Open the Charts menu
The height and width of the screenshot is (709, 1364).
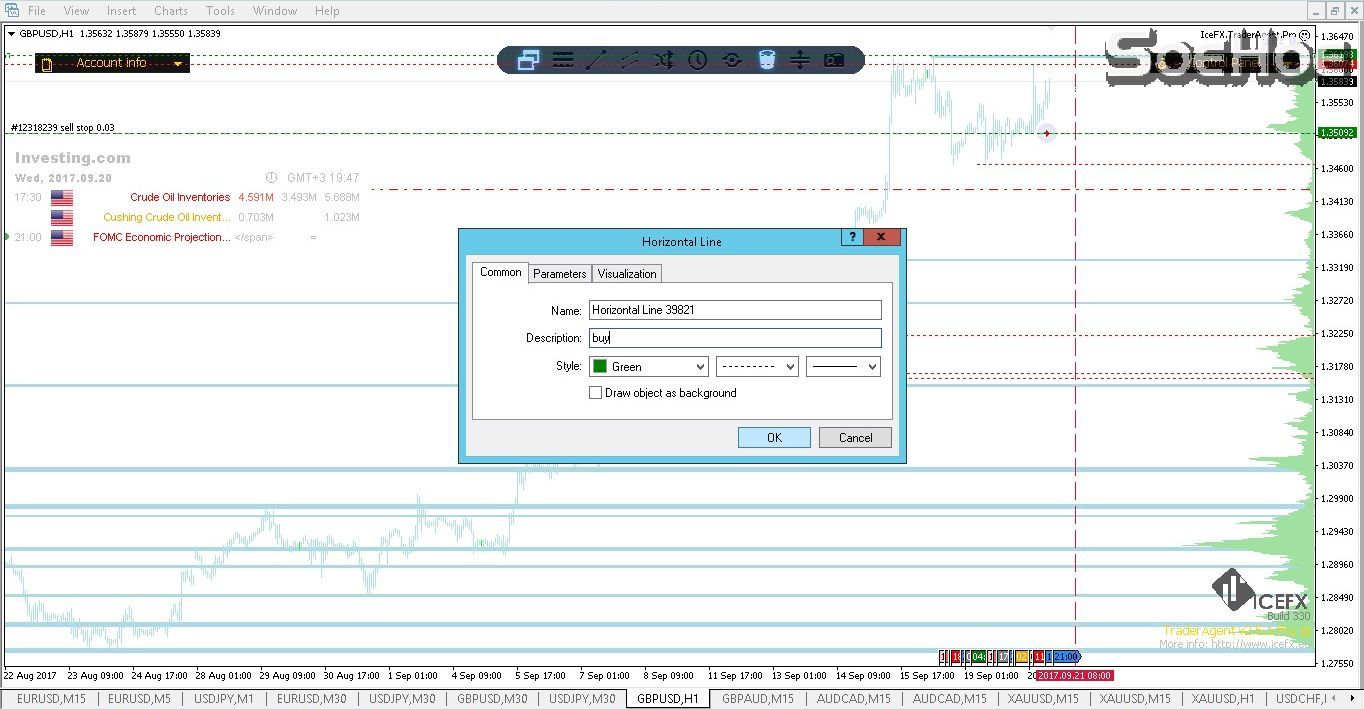click(170, 11)
